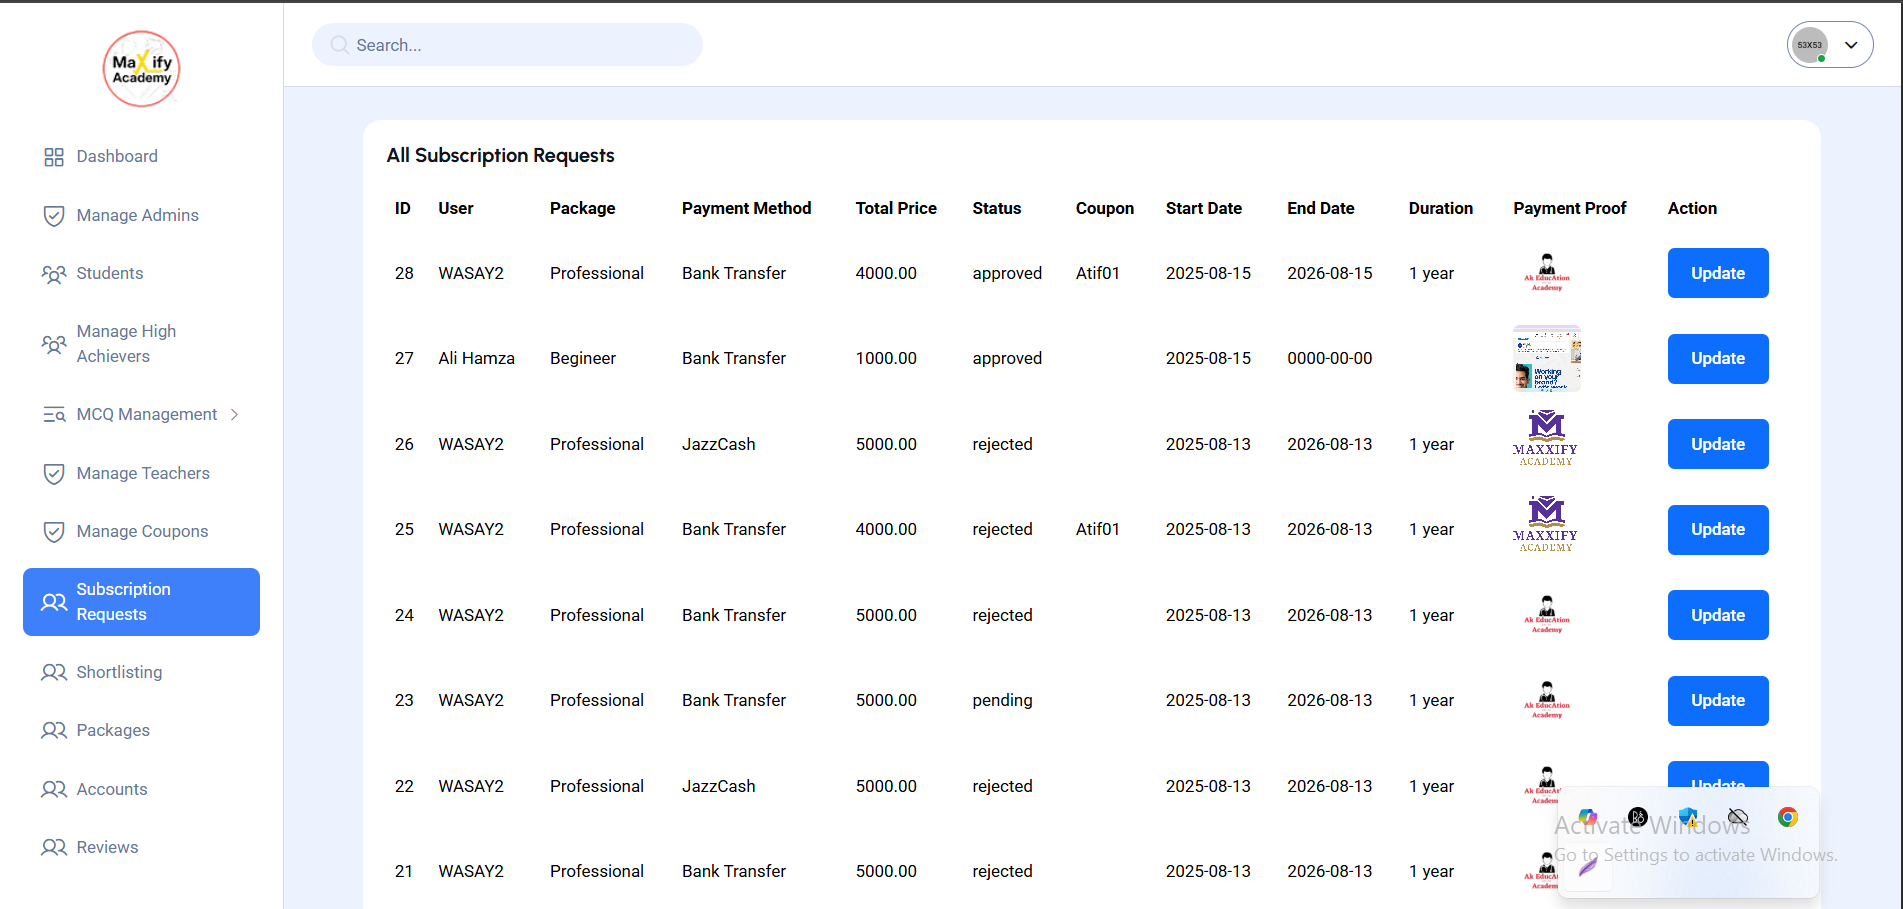The image size is (1903, 909).
Task: Click the profile avatar in top bar
Action: pyautogui.click(x=1810, y=45)
